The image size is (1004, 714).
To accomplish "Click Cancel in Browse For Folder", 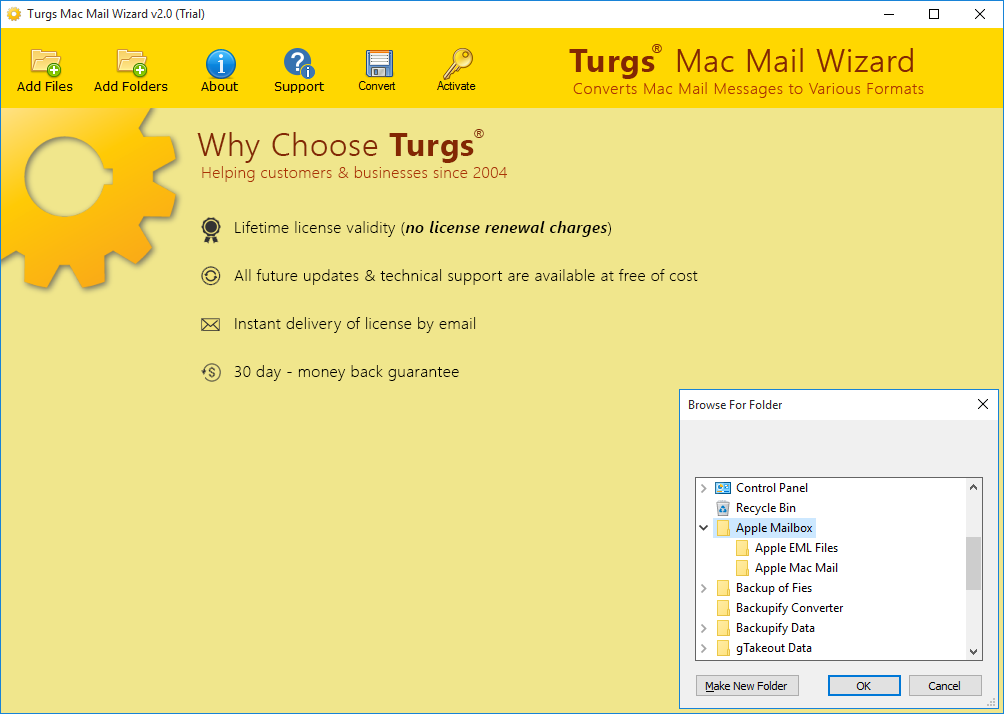I will click(x=944, y=686).
